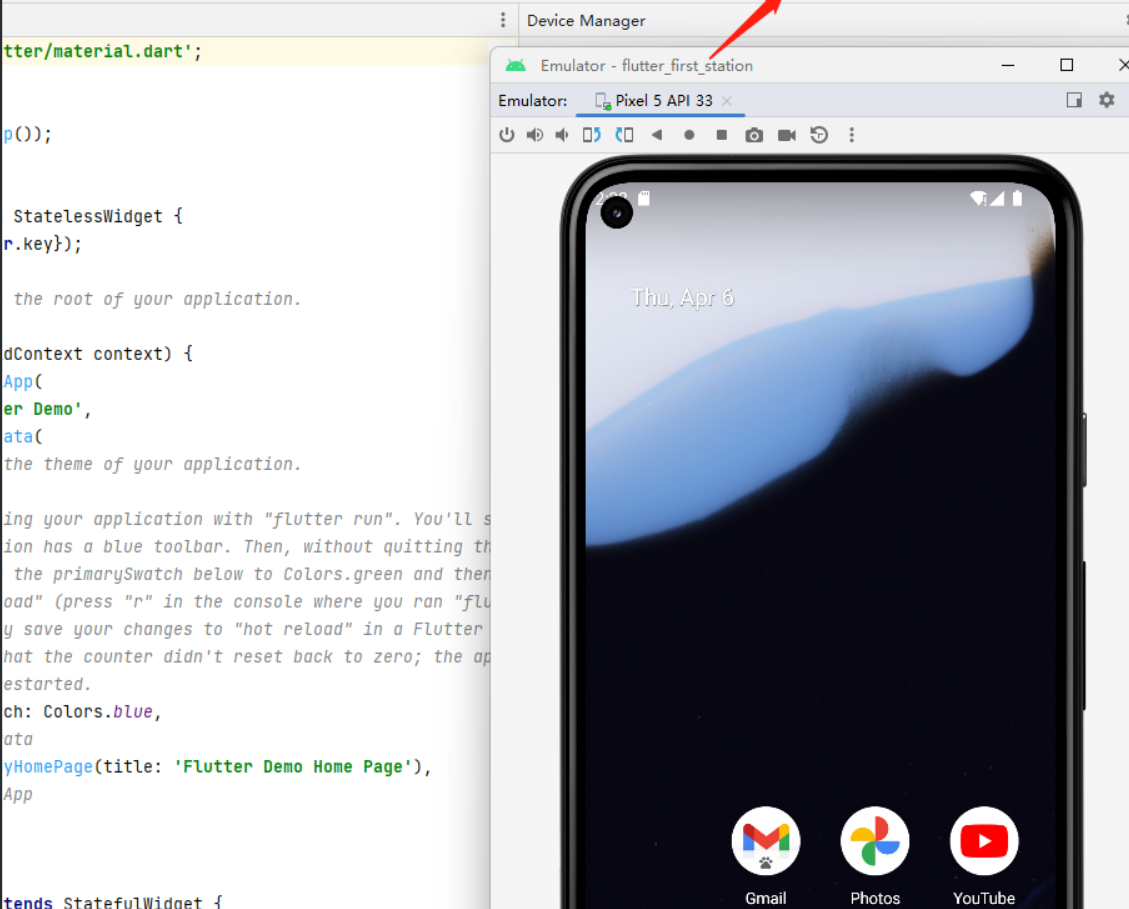1129x909 pixels.
Task: Open editor tab options three-dot menu
Action: point(503,19)
